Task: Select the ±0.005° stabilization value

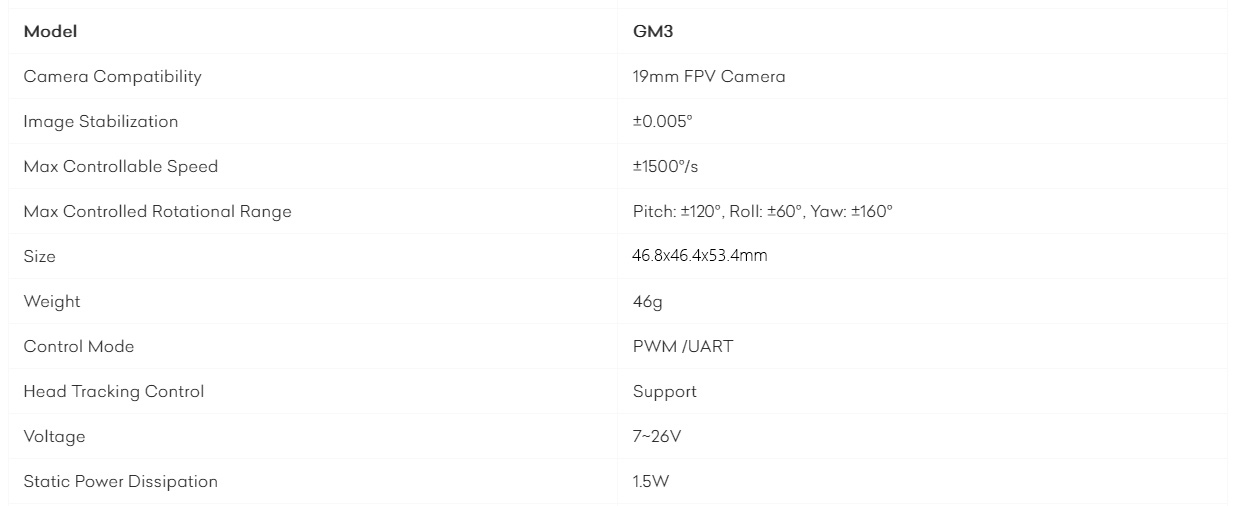Action: [x=663, y=121]
